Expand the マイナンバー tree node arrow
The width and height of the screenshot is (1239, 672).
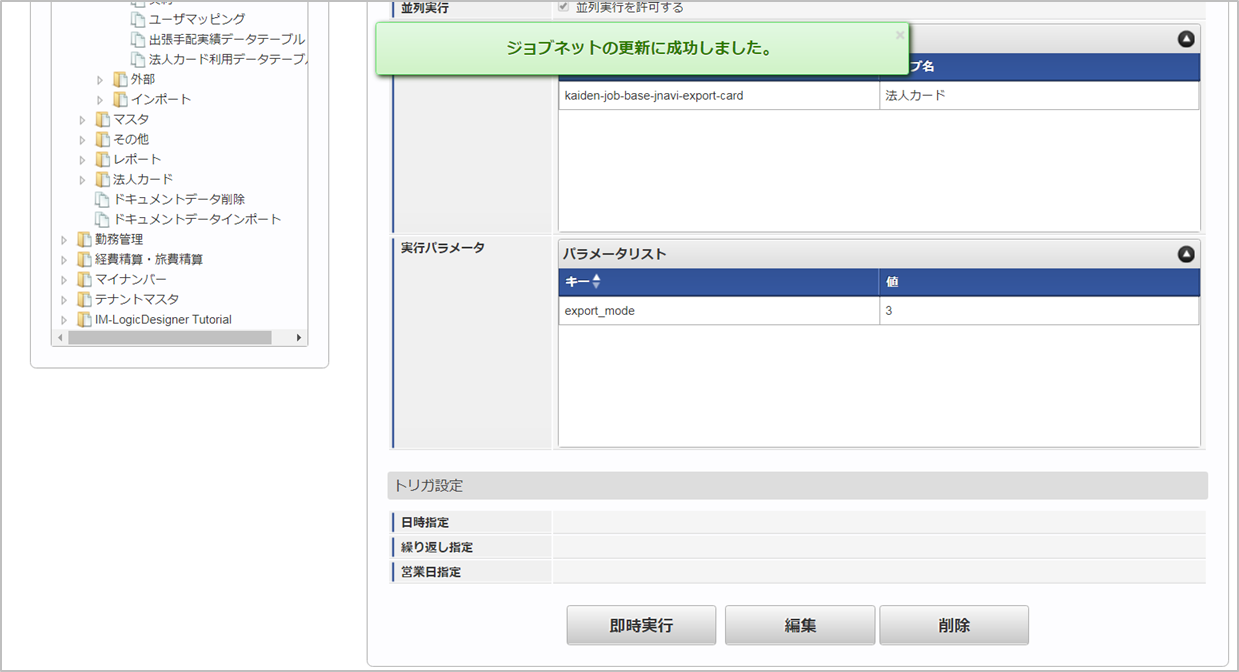pos(64,279)
